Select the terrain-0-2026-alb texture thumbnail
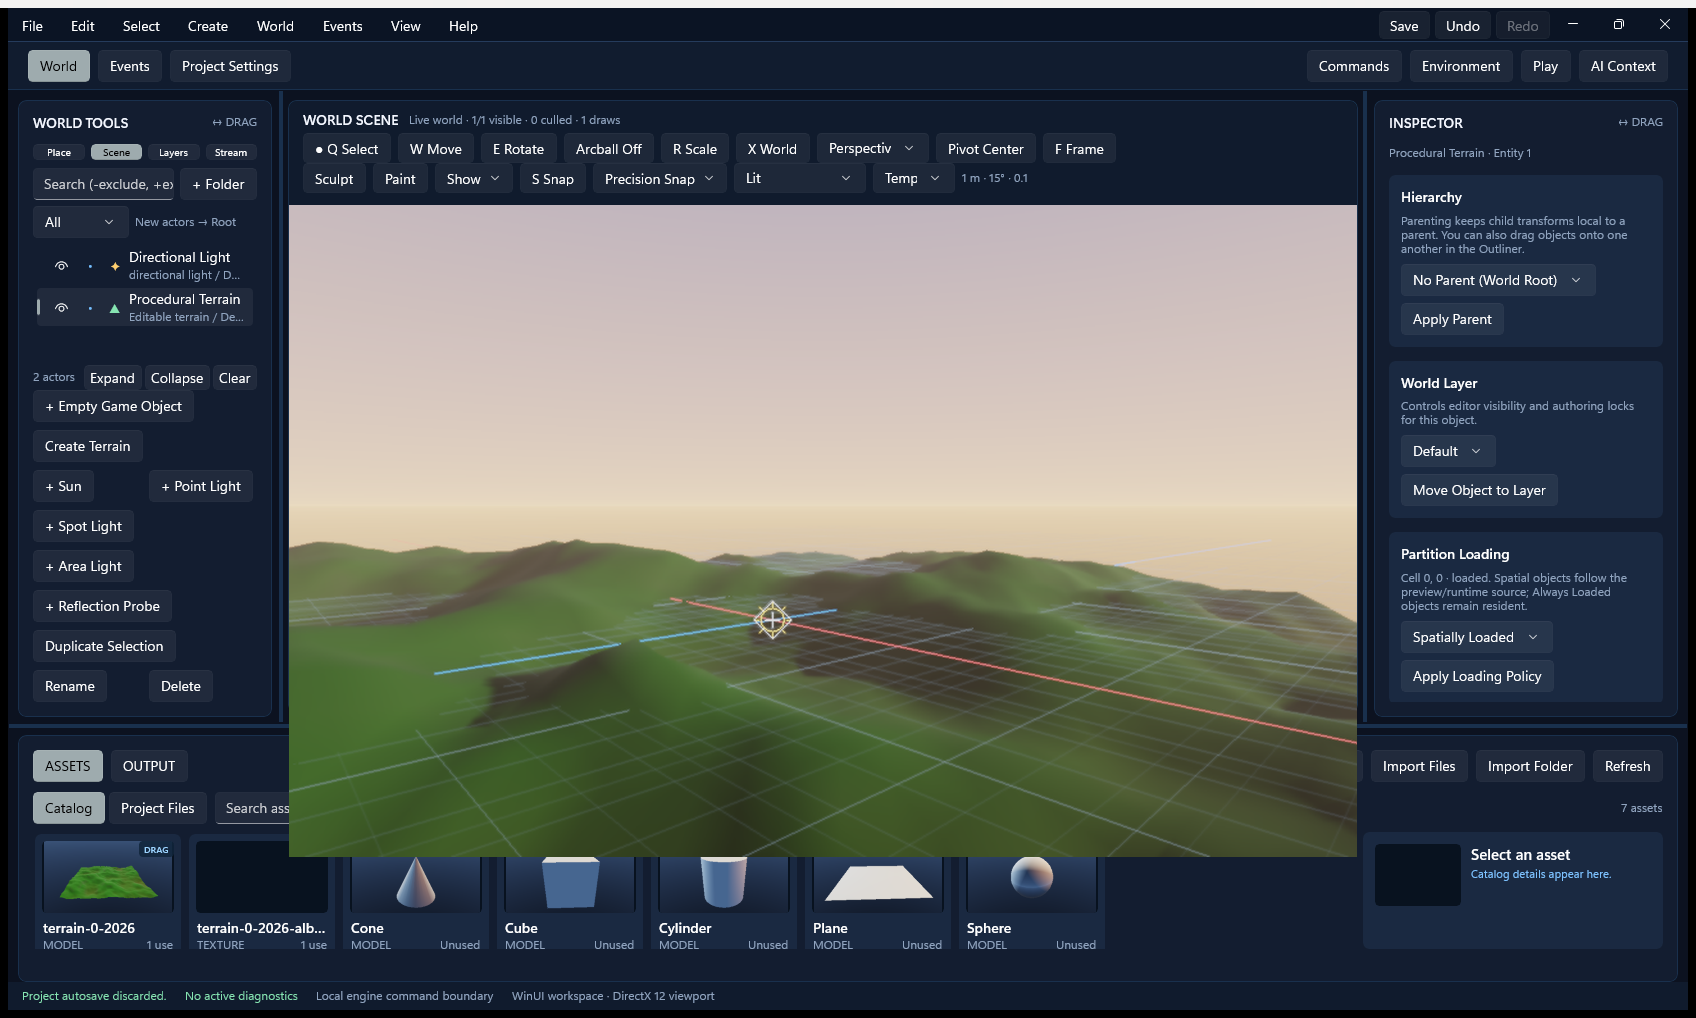This screenshot has width=1696, height=1018. (262, 876)
